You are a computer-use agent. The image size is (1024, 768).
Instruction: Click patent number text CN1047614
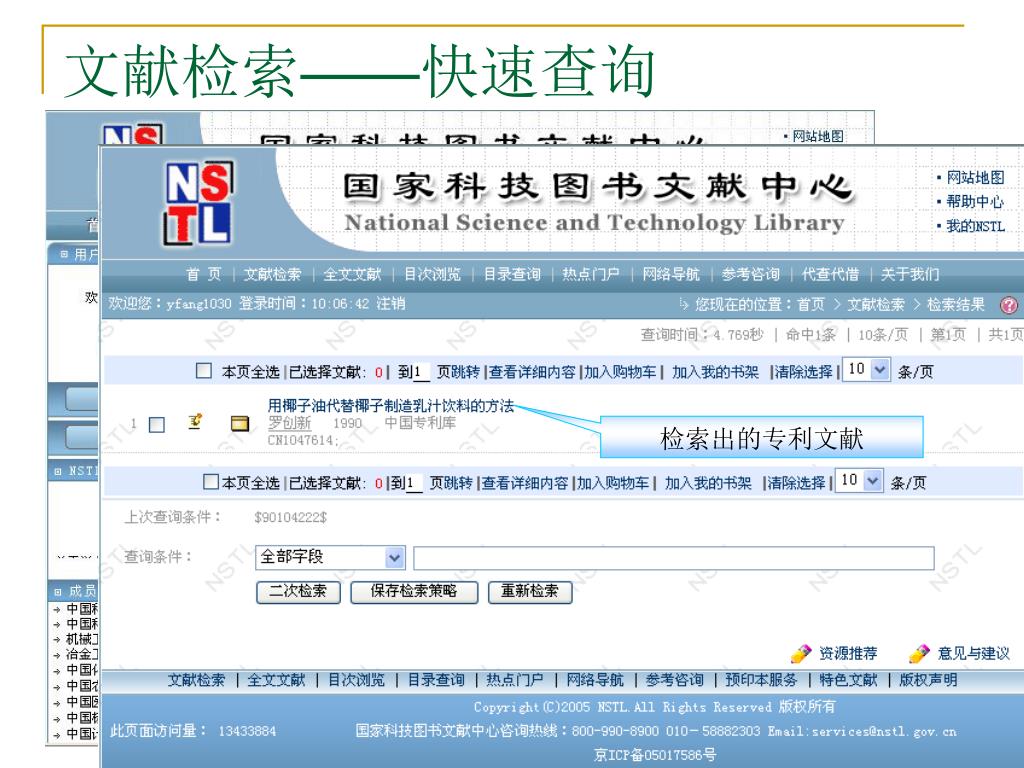(x=301, y=440)
